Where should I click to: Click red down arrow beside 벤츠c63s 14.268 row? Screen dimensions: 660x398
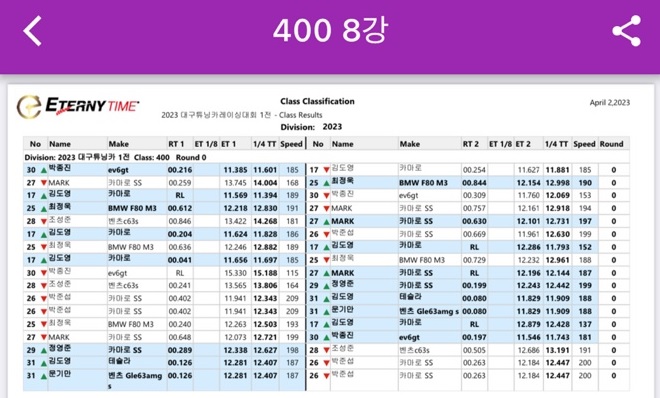click(43, 221)
